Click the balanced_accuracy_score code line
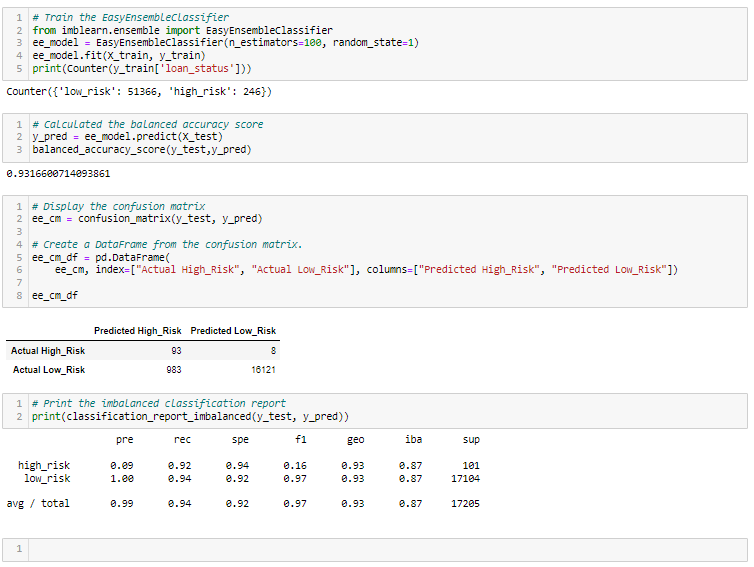The height and width of the screenshot is (567, 754). click(142, 150)
